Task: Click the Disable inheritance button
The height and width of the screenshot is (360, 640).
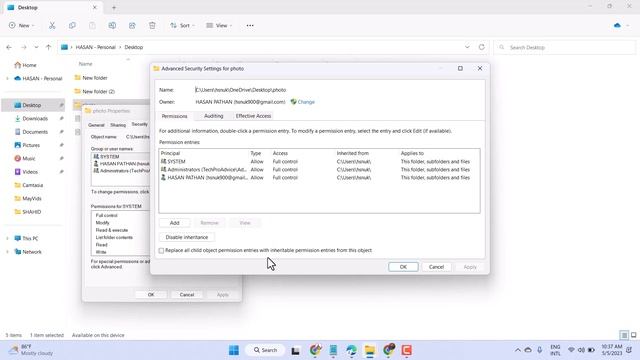Action: click(187, 237)
